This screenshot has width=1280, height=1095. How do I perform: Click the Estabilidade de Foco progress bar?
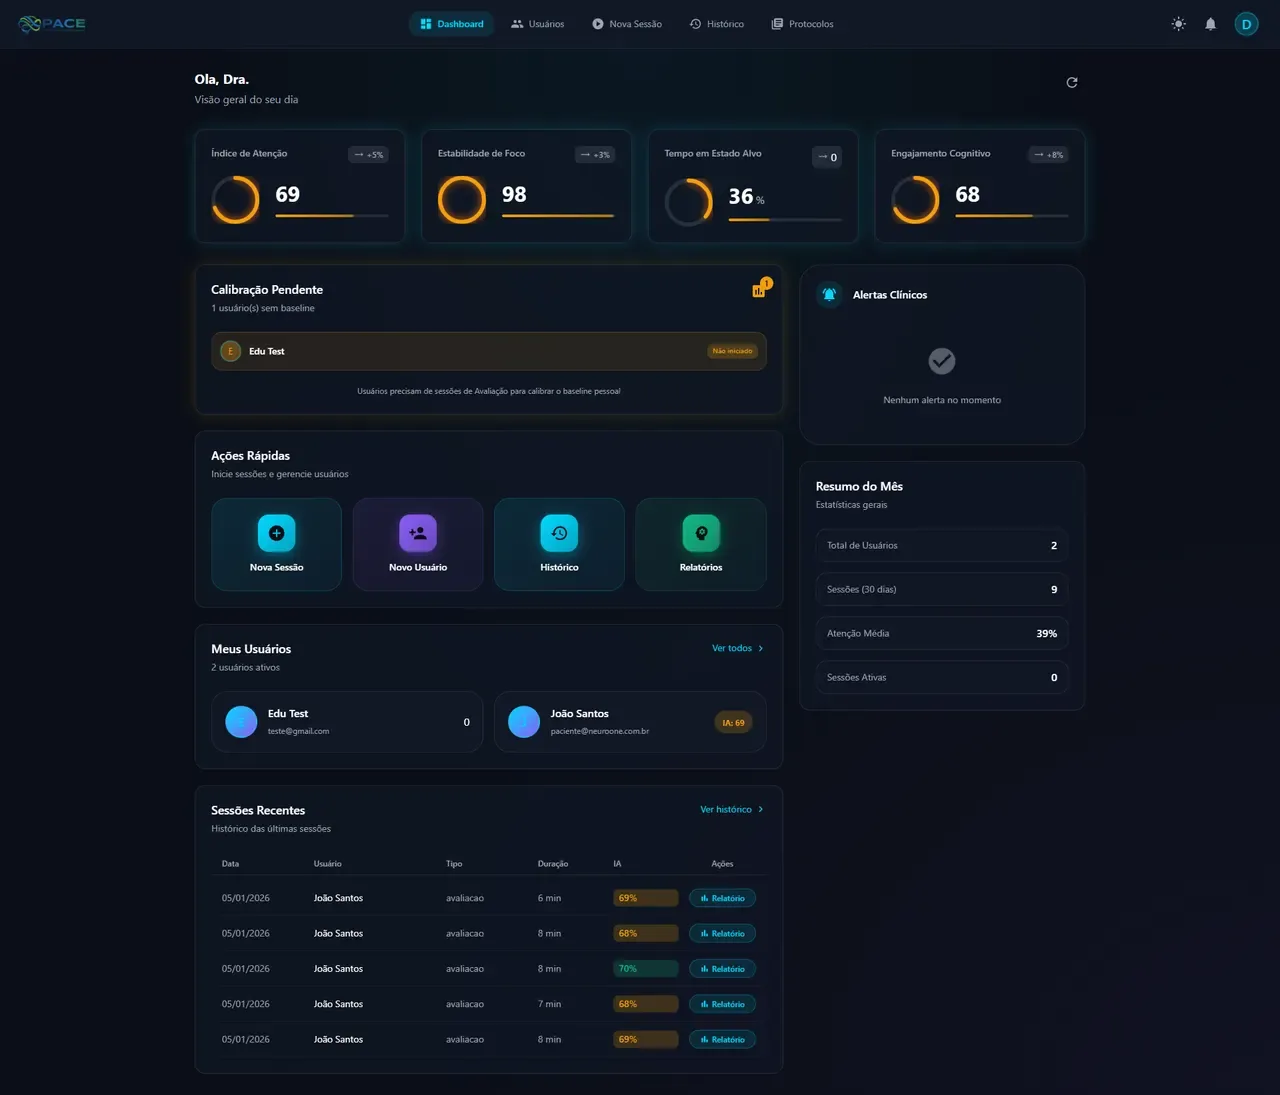(x=558, y=215)
